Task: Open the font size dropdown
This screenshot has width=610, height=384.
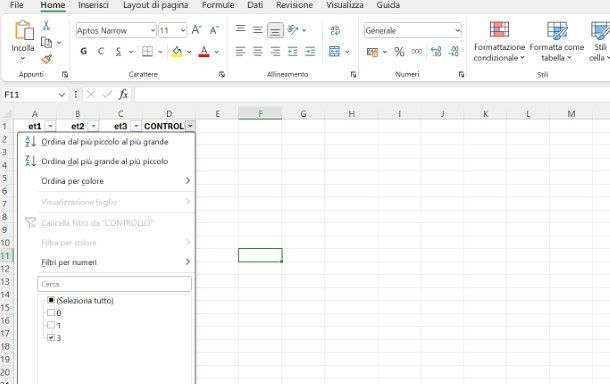Action: [182, 30]
